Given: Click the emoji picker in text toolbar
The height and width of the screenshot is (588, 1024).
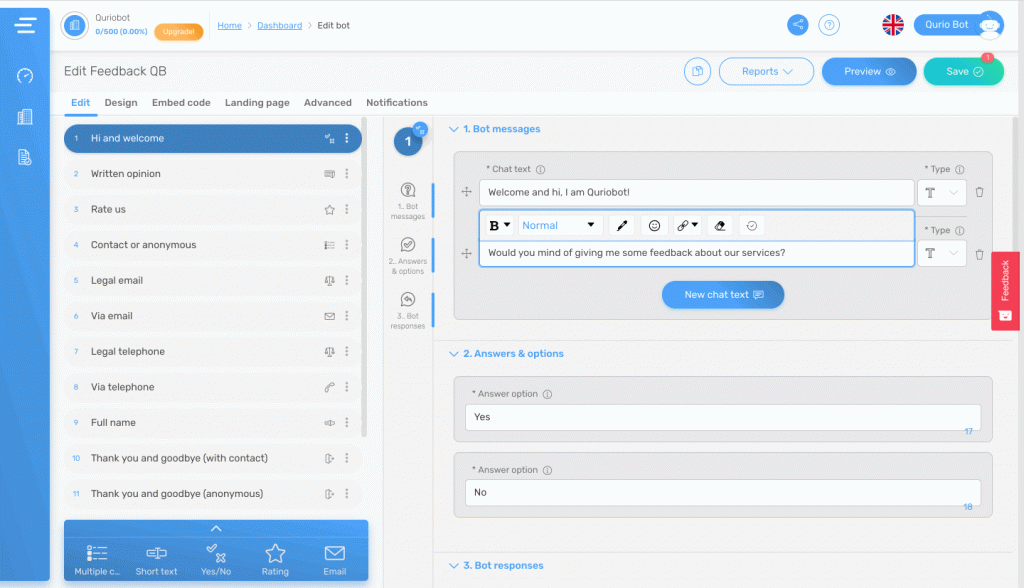Looking at the screenshot, I should [654, 226].
